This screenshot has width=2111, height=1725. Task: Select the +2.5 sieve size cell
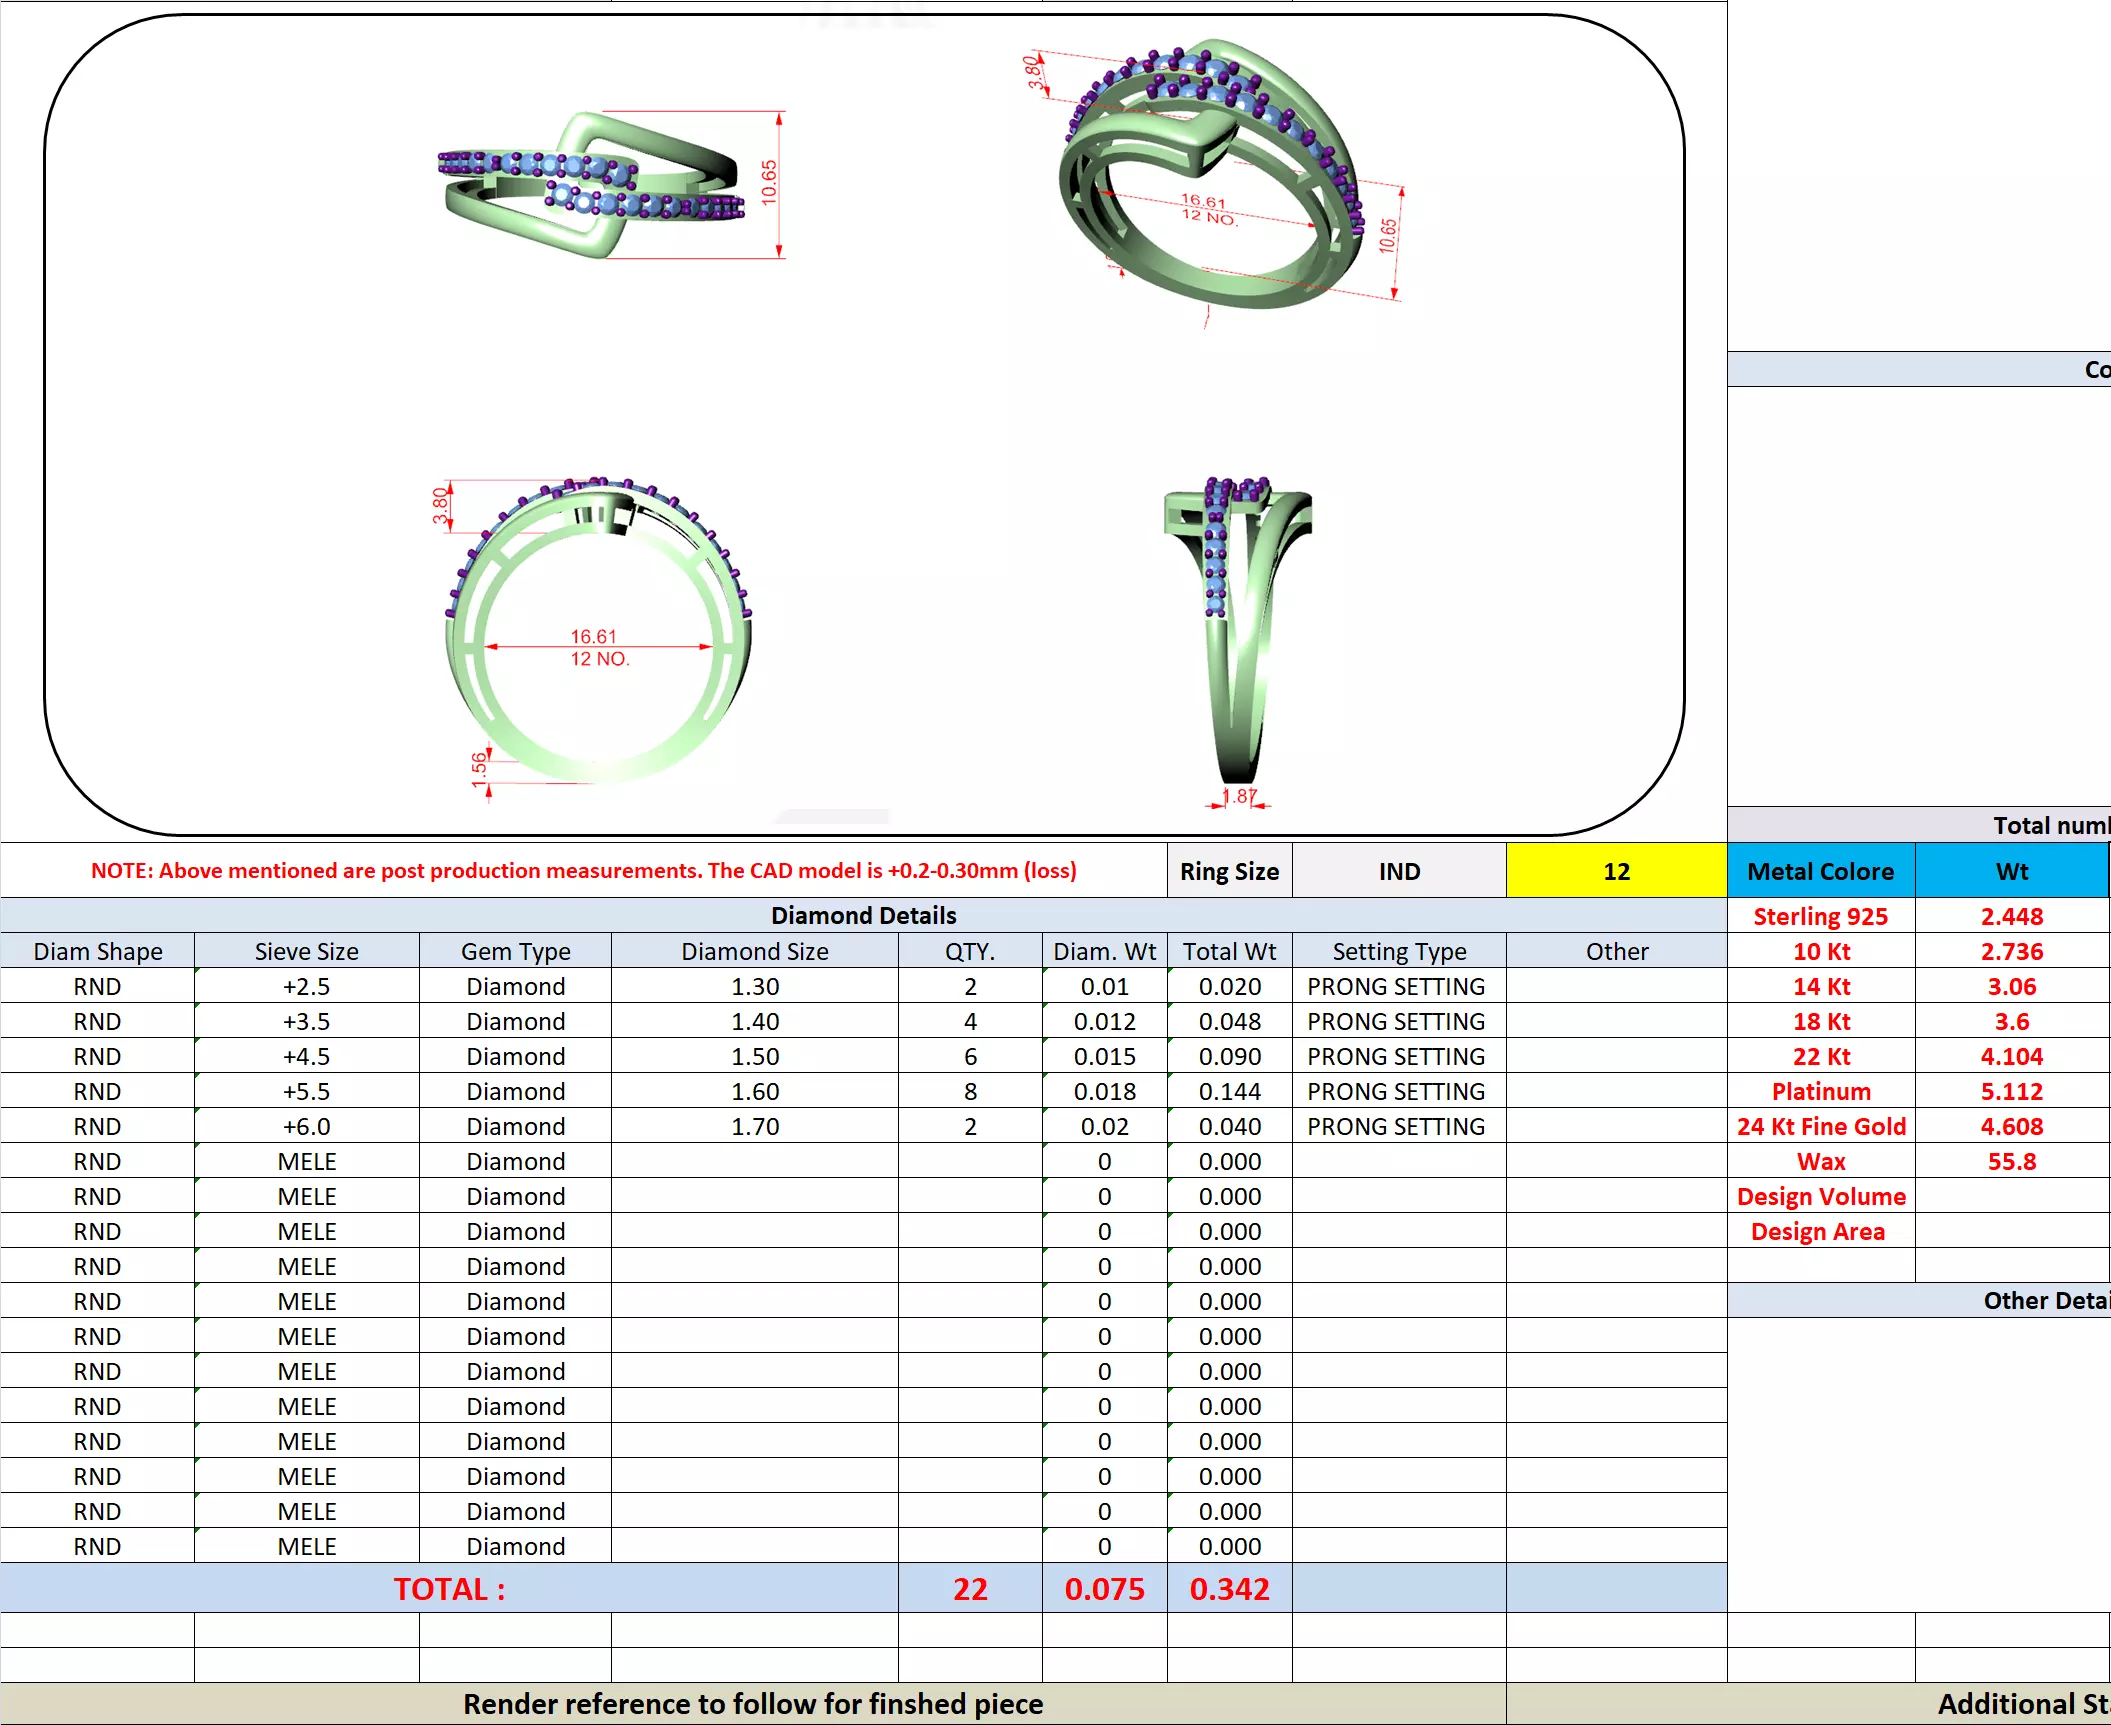click(x=306, y=987)
